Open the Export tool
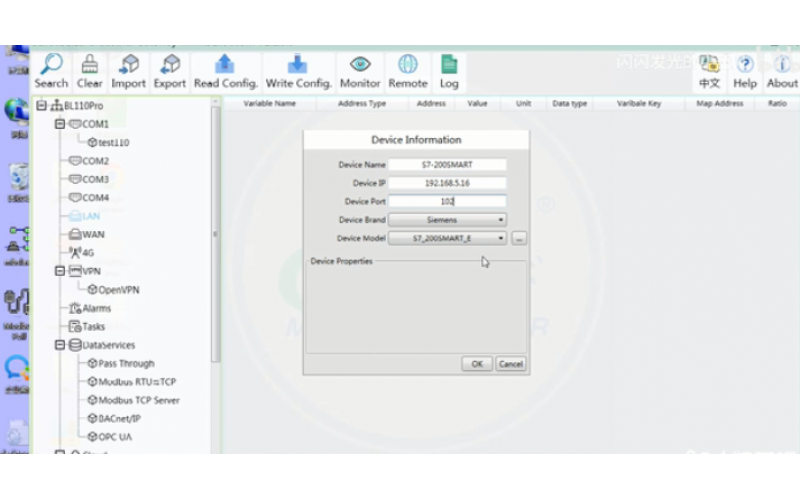 [x=170, y=65]
